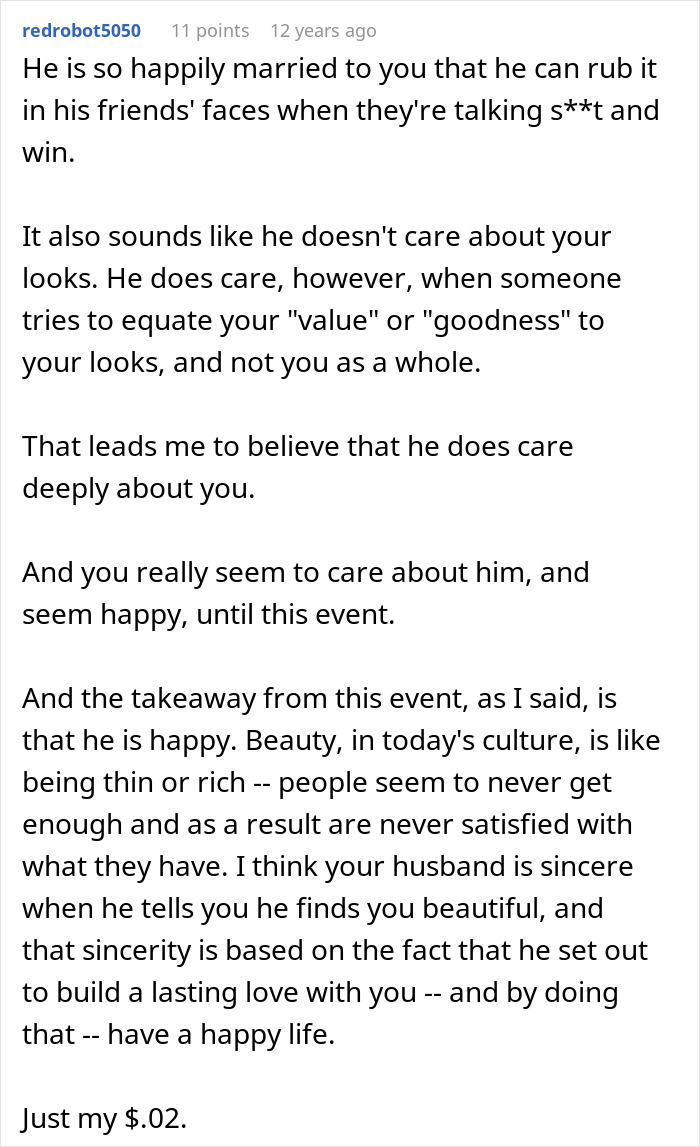This screenshot has height=1147, width=700.
Task: Click the "12 years ago" timestamp
Action: pyautogui.click(x=324, y=31)
